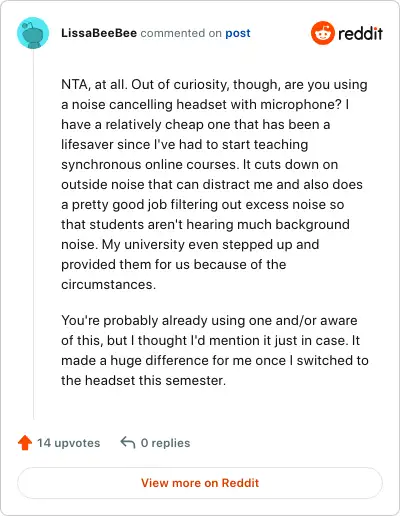This screenshot has height=516, width=400.
Task: Click the reply arrow icon
Action: tap(128, 443)
